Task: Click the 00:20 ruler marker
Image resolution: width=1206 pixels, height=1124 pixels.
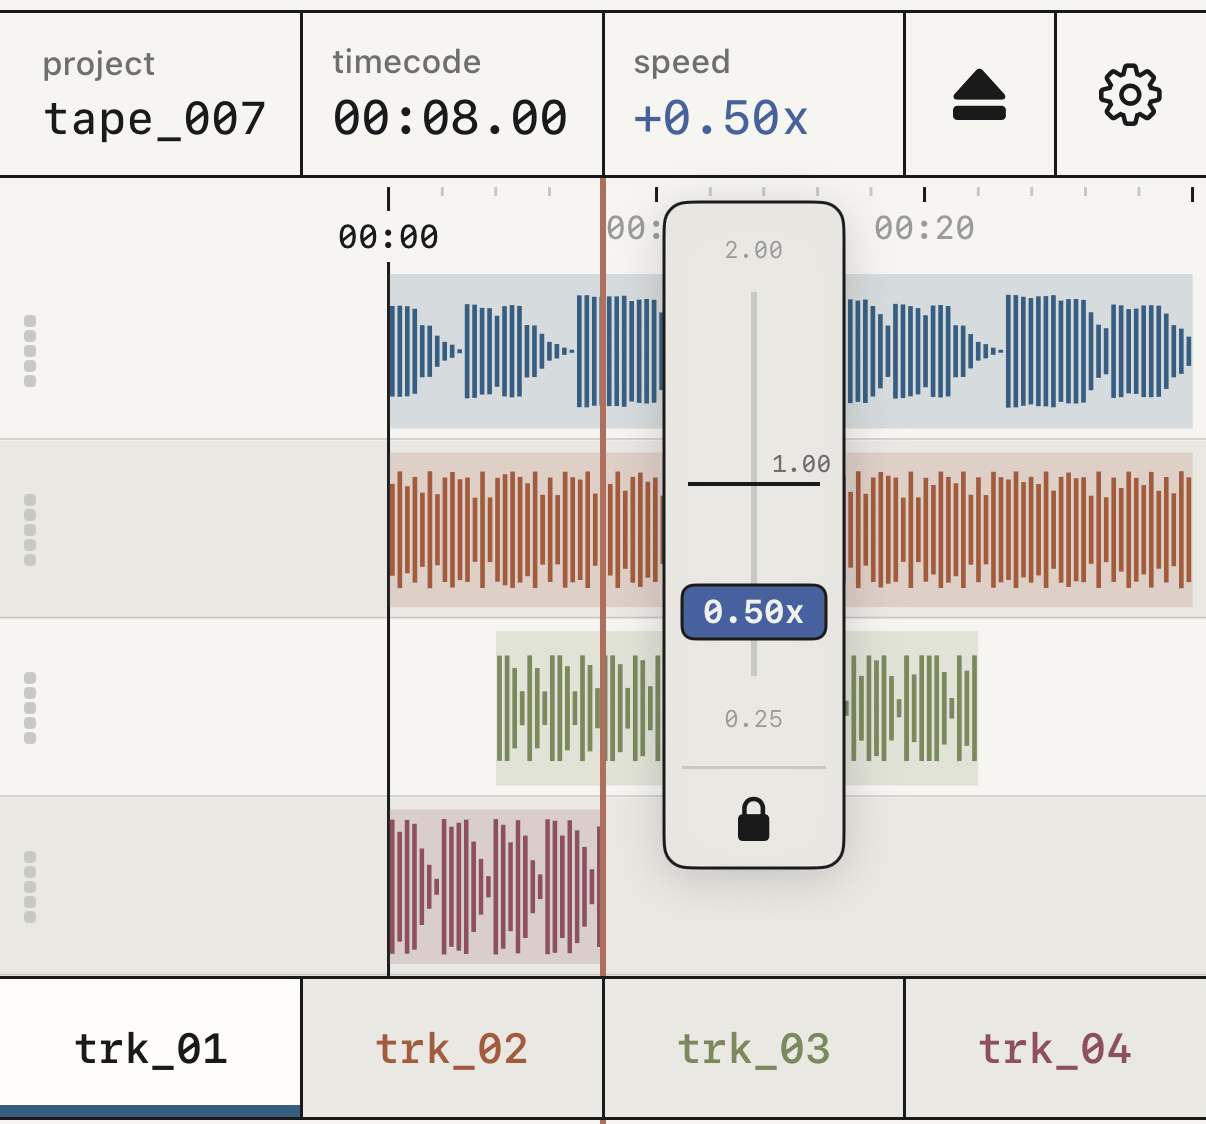Action: tap(924, 228)
